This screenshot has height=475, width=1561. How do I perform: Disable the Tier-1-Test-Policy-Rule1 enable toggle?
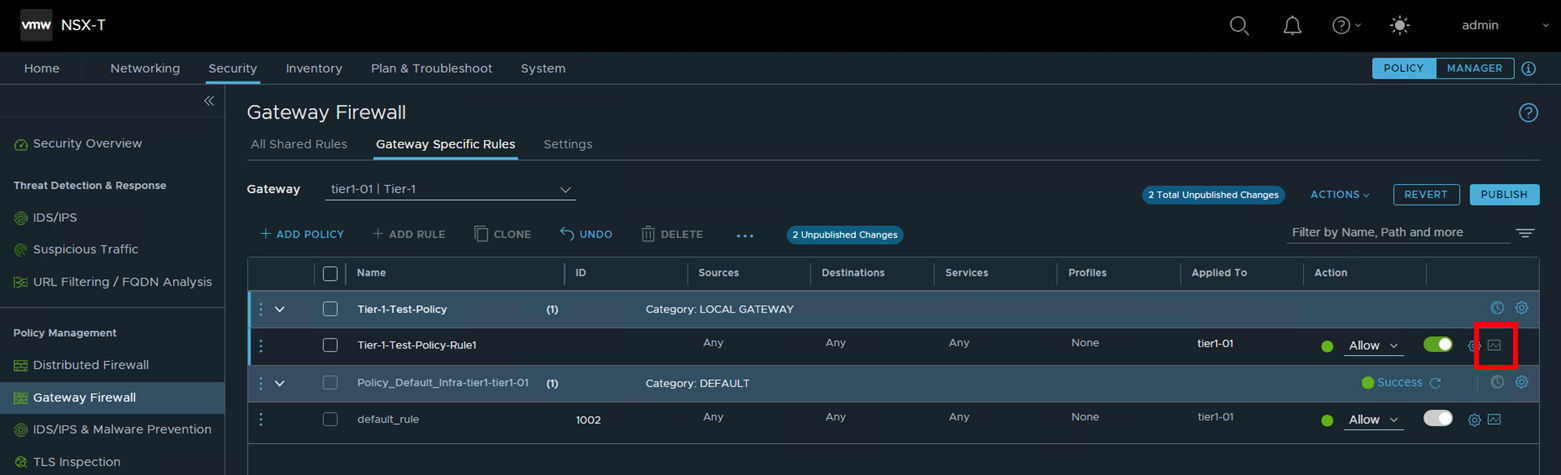coord(1438,344)
